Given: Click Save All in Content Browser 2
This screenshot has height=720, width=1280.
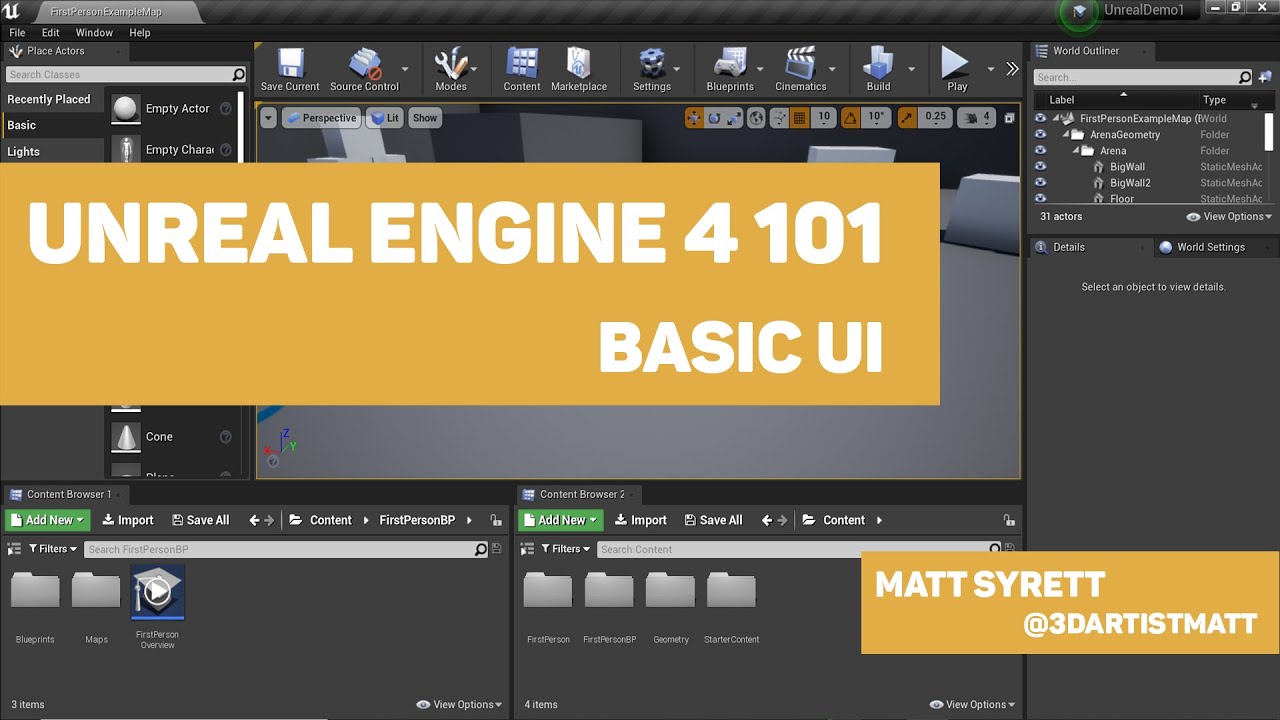Looking at the screenshot, I should point(713,520).
